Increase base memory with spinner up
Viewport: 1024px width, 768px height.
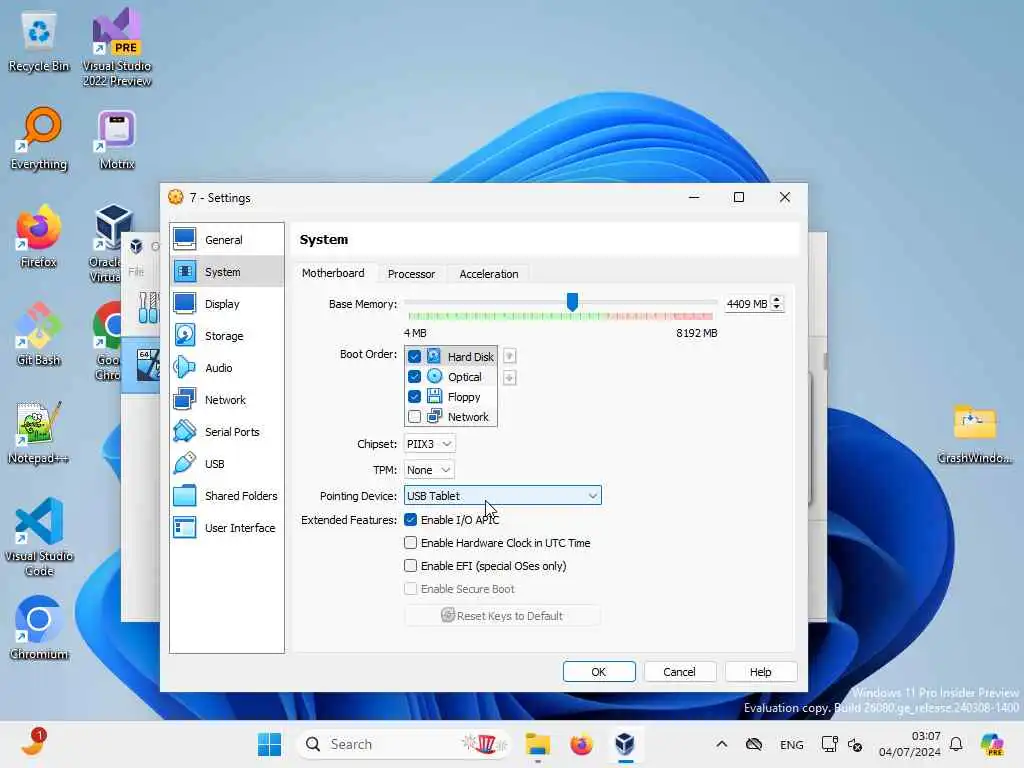776,300
